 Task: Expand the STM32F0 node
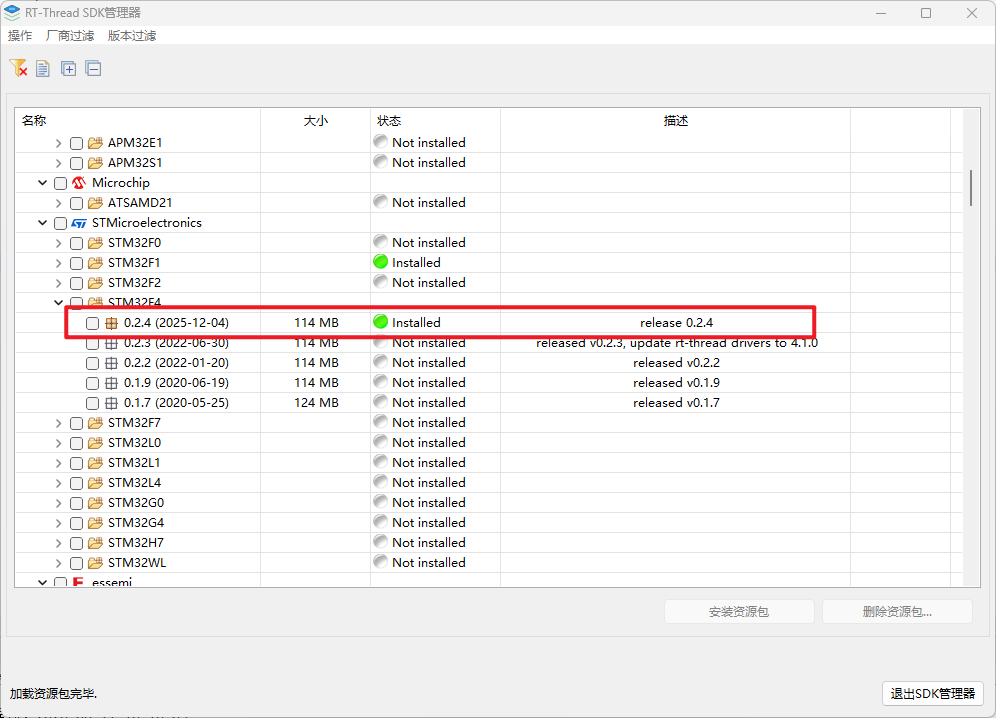click(58, 243)
